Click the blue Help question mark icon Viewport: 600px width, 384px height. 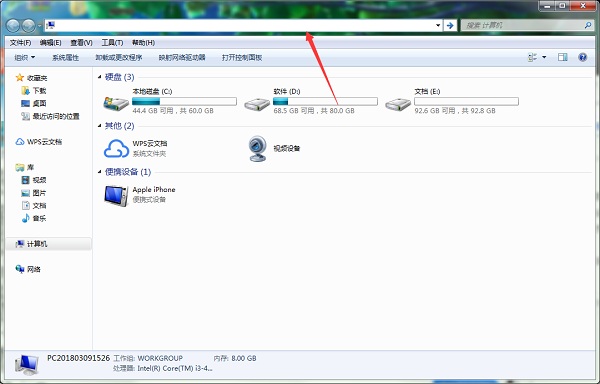582,57
